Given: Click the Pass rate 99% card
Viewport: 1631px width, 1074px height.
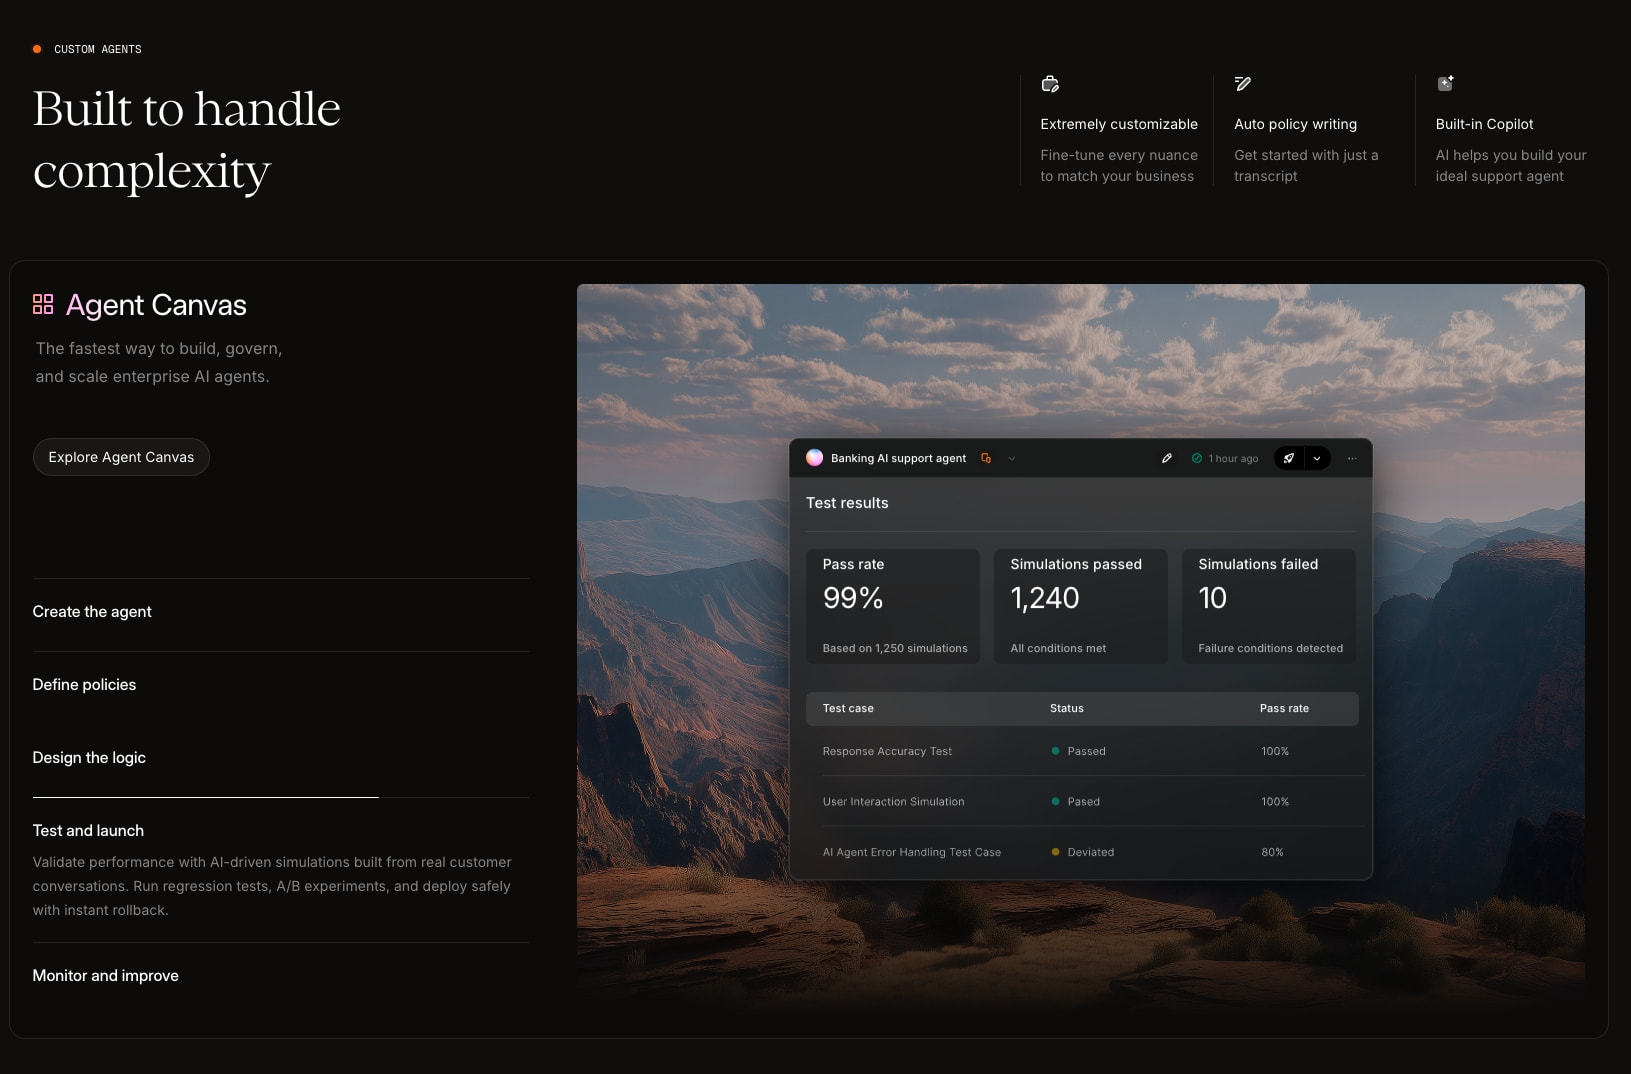Looking at the screenshot, I should pyautogui.click(x=893, y=606).
